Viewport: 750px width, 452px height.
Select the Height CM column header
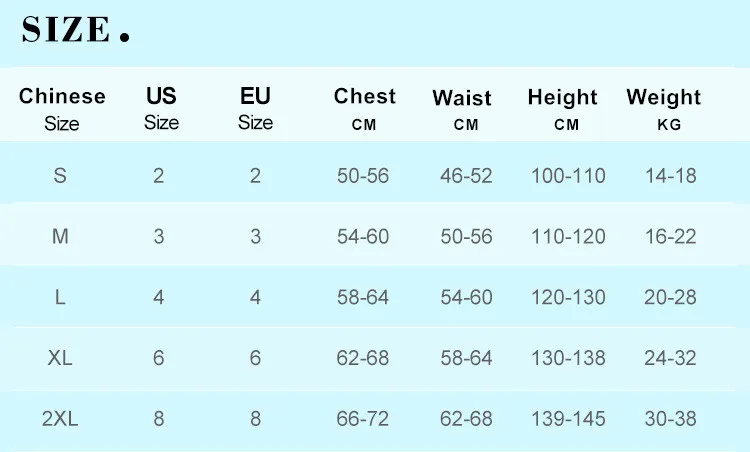(x=562, y=109)
